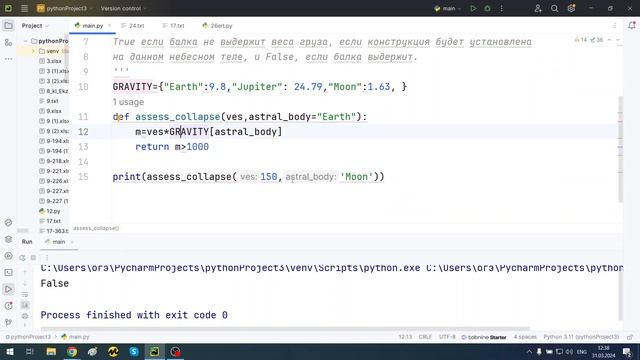Switch to the 26ert.py tab
The image size is (640, 360).
[x=217, y=26]
